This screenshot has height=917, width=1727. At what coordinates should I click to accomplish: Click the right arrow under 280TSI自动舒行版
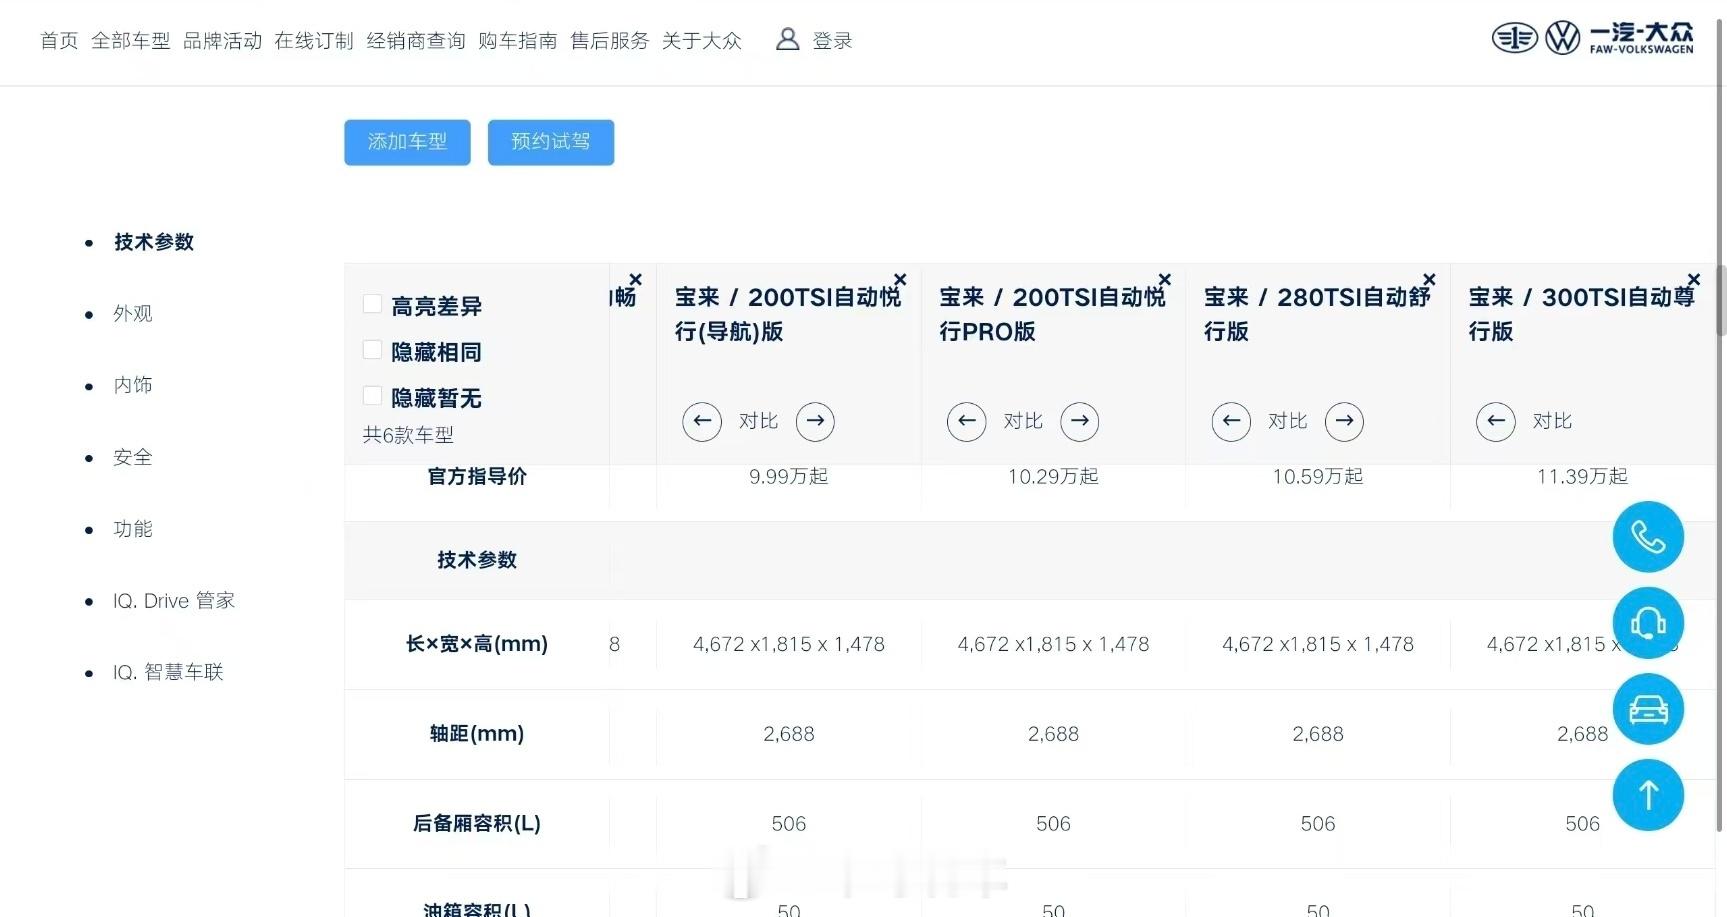[x=1344, y=421]
